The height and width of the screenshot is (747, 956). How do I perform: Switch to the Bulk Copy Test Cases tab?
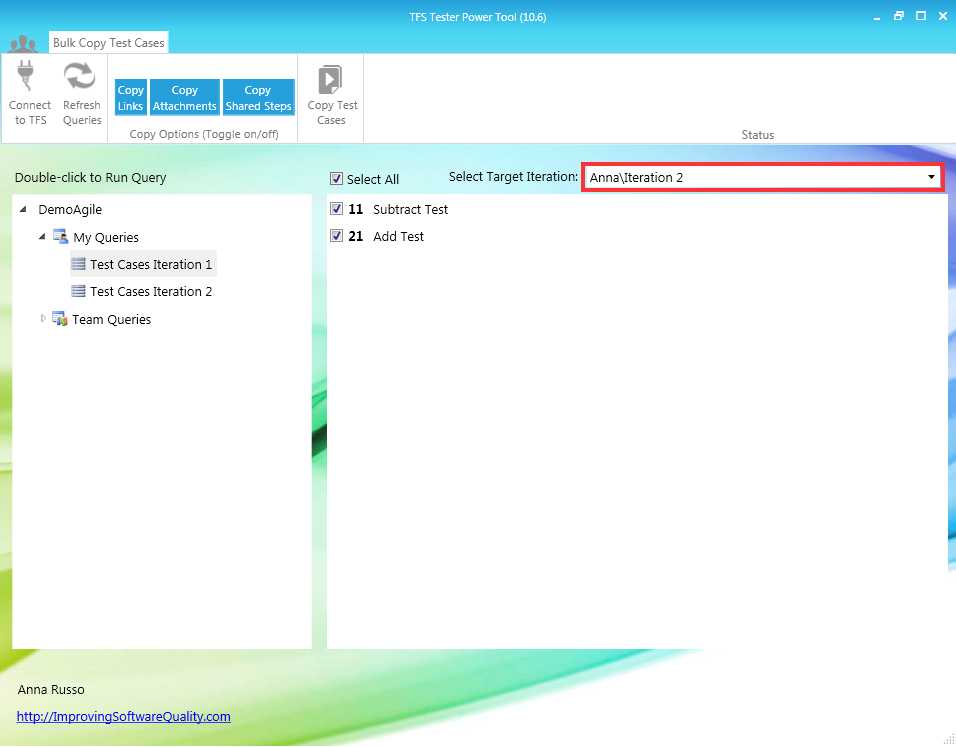[108, 42]
